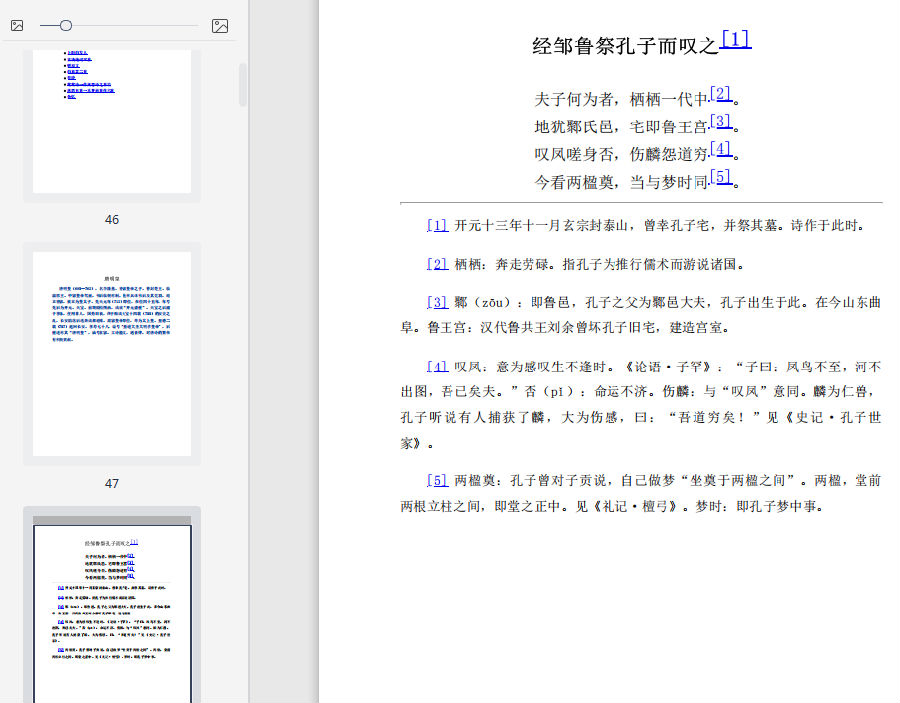Click the large thumbnail size icon
Viewport: 900px width, 703px height.
click(x=220, y=26)
